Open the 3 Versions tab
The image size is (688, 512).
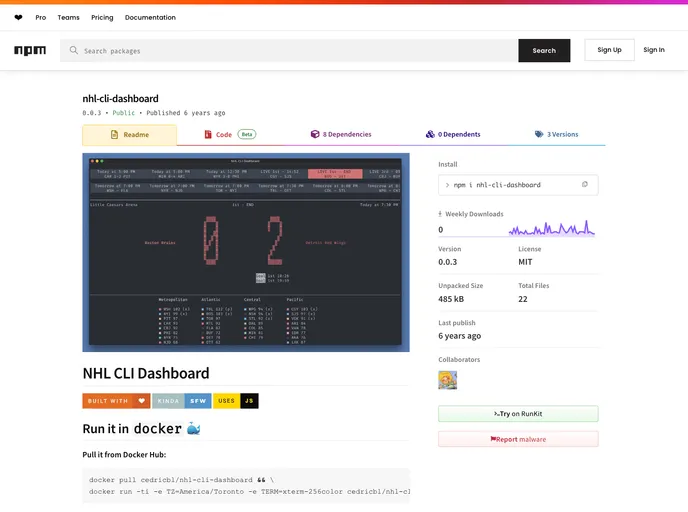point(556,134)
